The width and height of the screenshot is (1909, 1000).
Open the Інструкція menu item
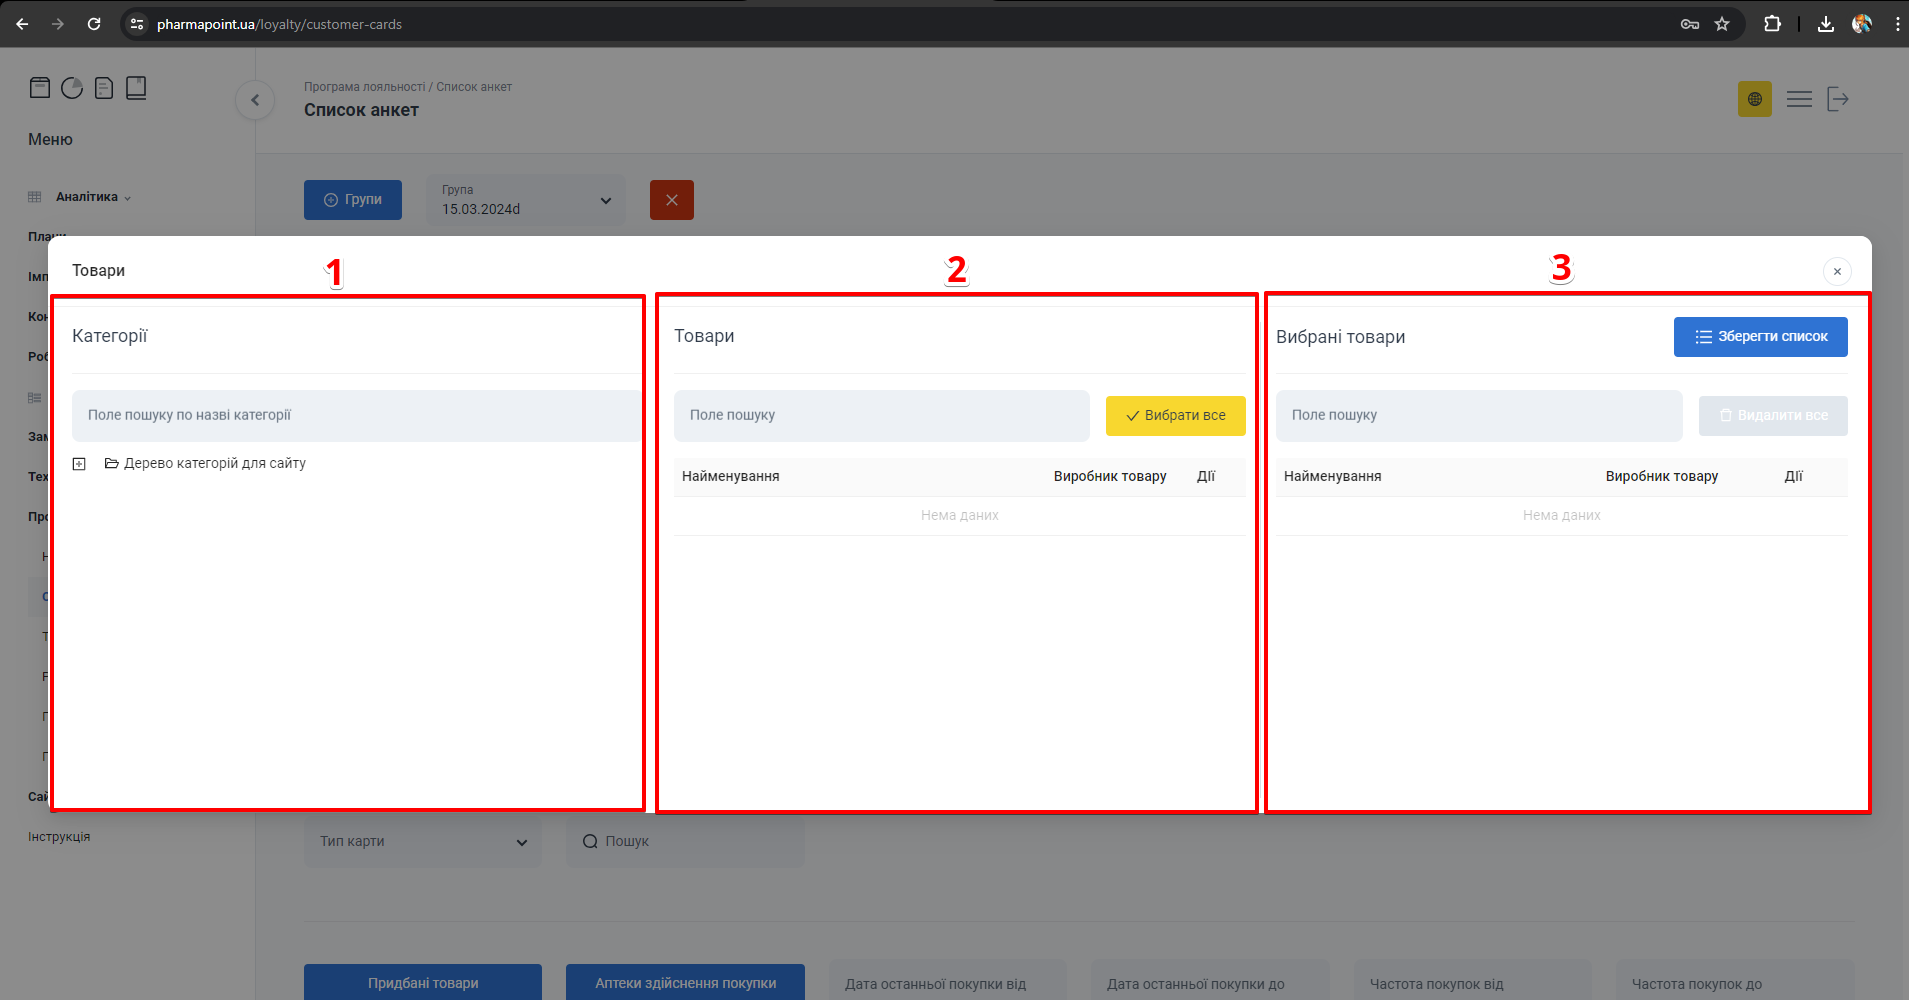pos(59,837)
